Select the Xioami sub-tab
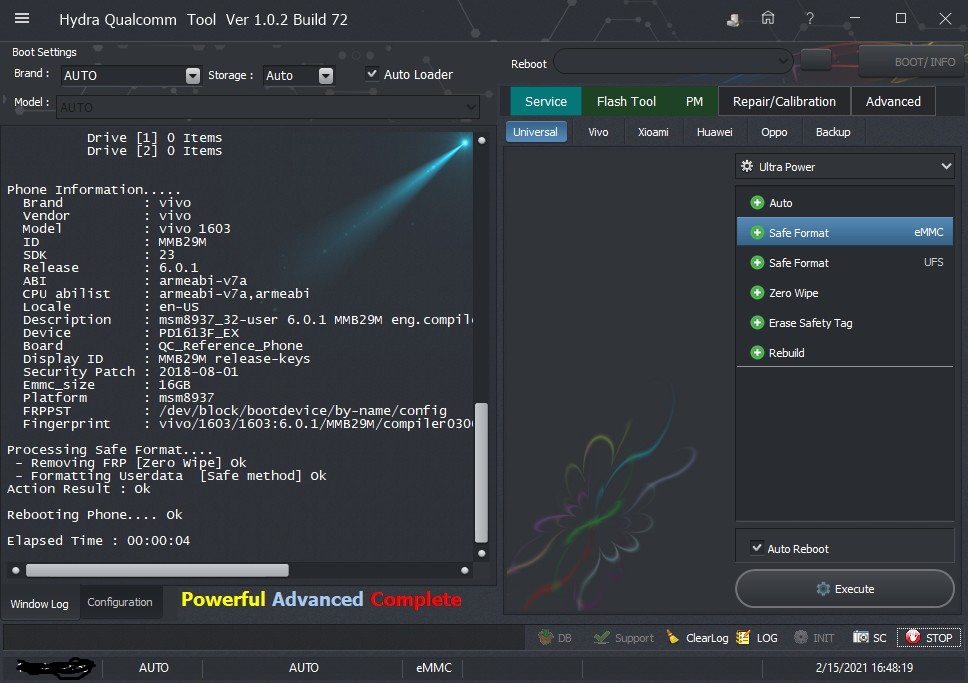This screenshot has height=683, width=968. click(653, 132)
